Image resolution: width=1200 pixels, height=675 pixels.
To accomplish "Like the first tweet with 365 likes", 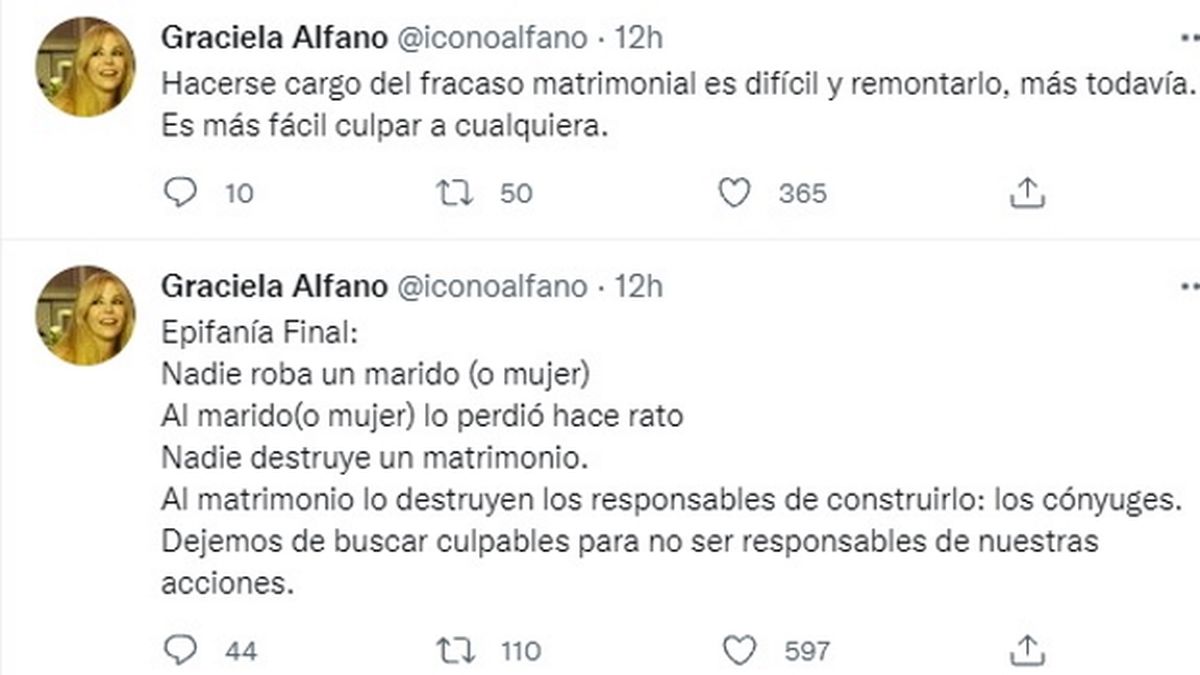I will click(x=736, y=192).
